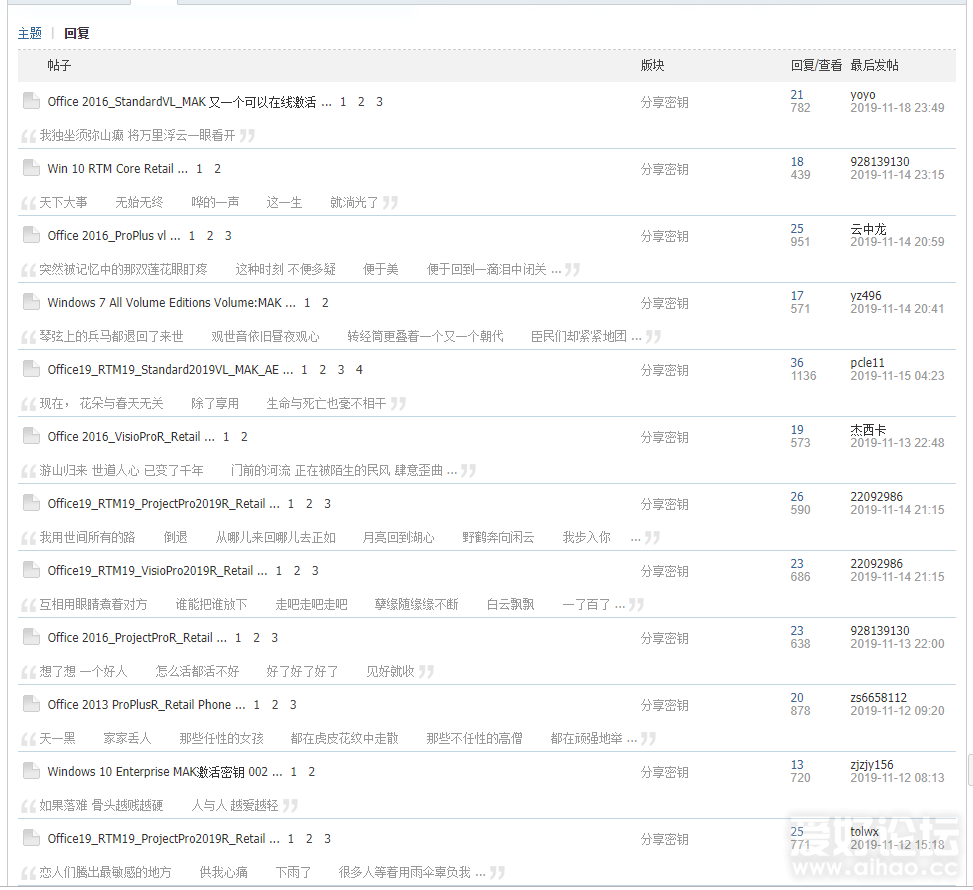Click the thread icon beside Office 2016_VisioProR_Retail
Screen dimensions: 973x890
31,436
